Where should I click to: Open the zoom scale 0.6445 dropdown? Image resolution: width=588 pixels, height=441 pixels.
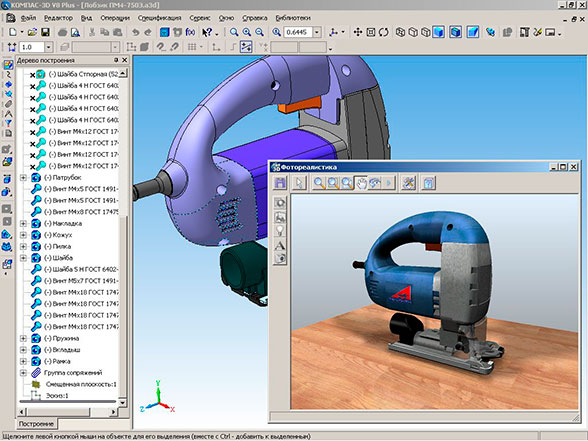[x=317, y=32]
